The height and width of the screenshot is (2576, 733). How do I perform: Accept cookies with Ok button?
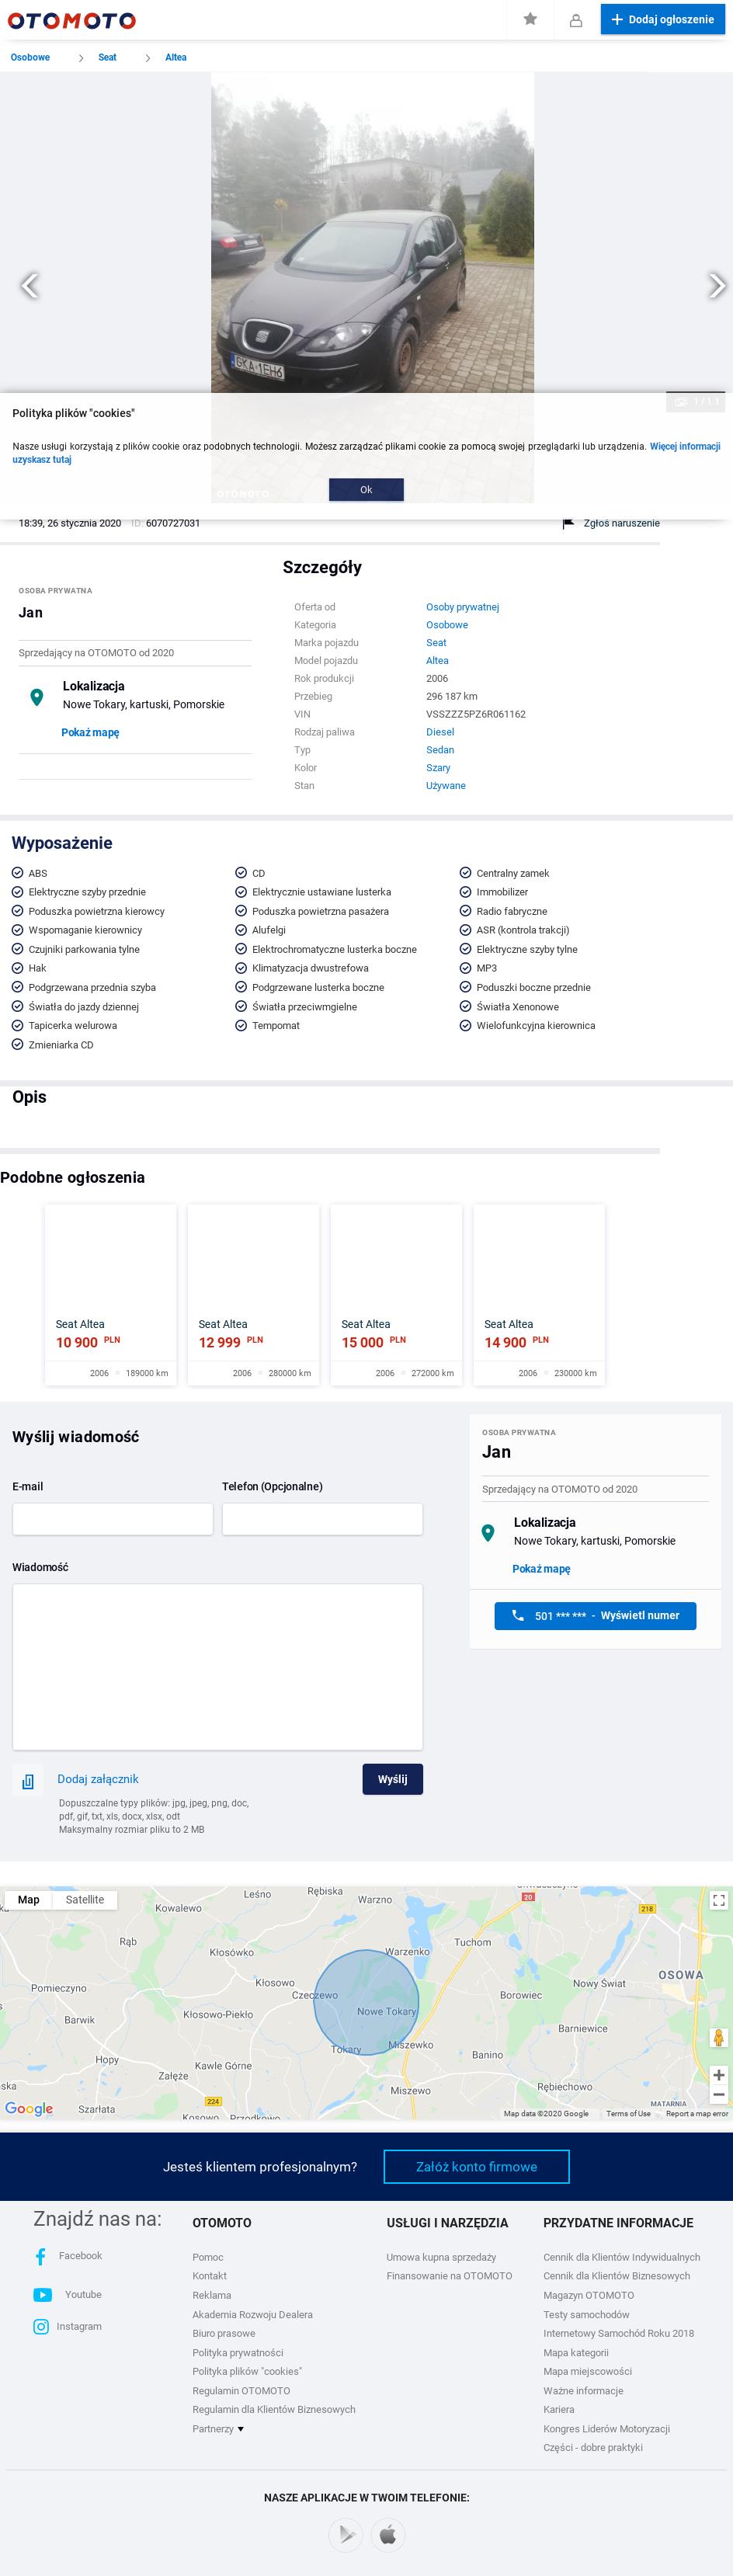pos(366,489)
